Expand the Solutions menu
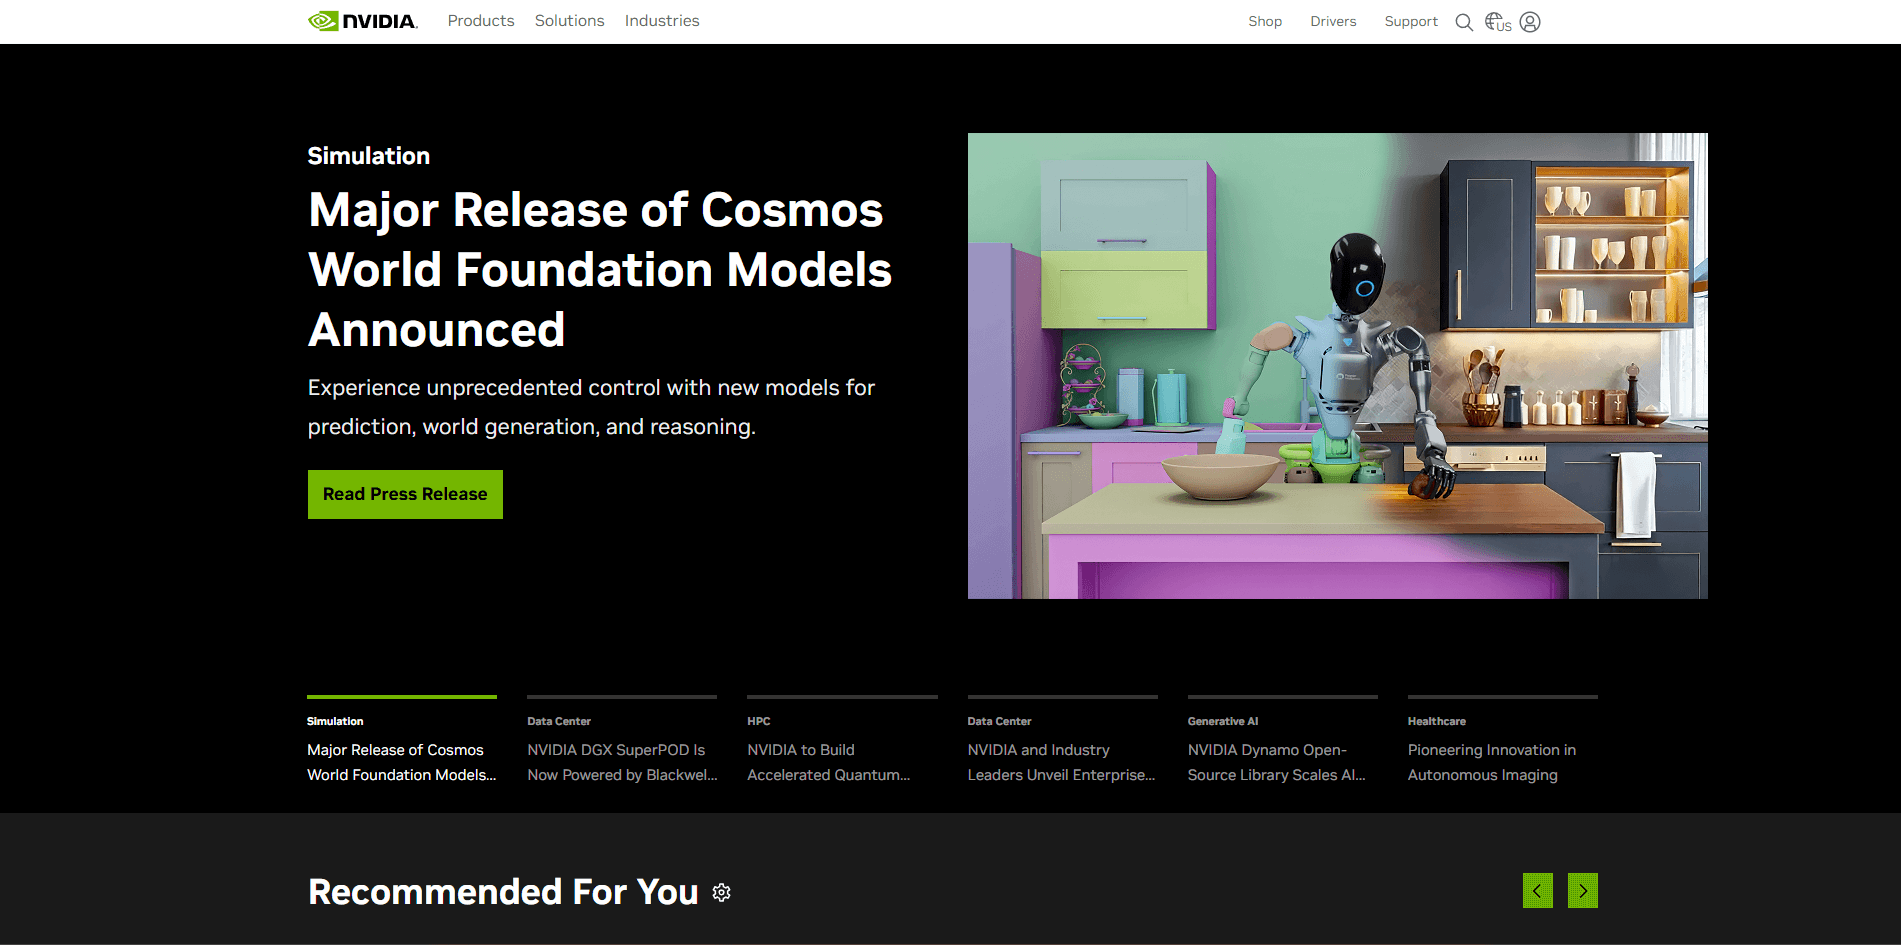Screen dimensions: 1901x945 click(569, 21)
